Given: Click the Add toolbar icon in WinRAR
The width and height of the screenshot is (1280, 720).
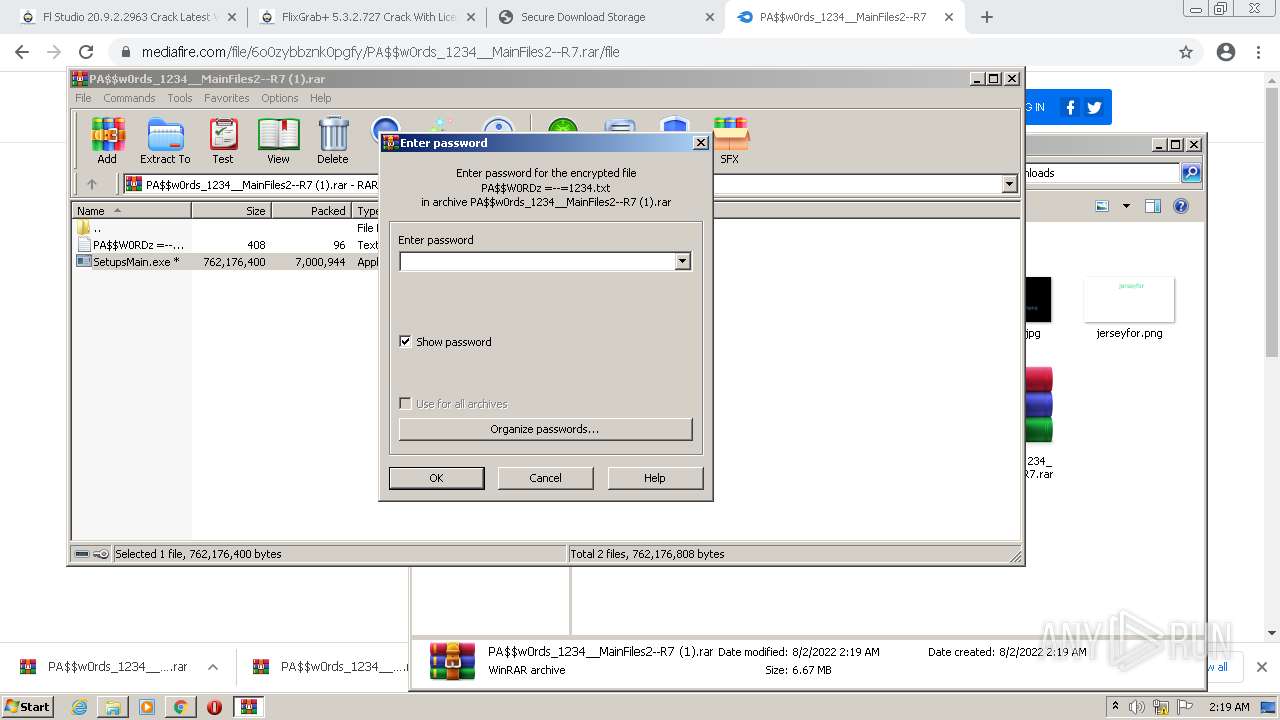Looking at the screenshot, I should tap(107, 141).
